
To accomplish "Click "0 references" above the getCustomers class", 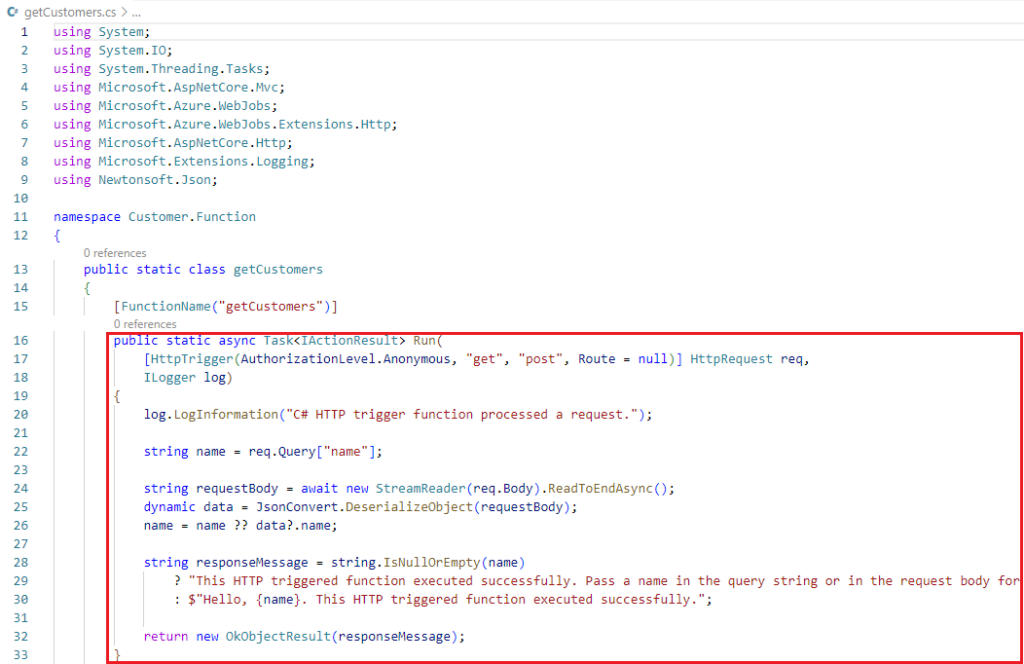I will point(115,253).
